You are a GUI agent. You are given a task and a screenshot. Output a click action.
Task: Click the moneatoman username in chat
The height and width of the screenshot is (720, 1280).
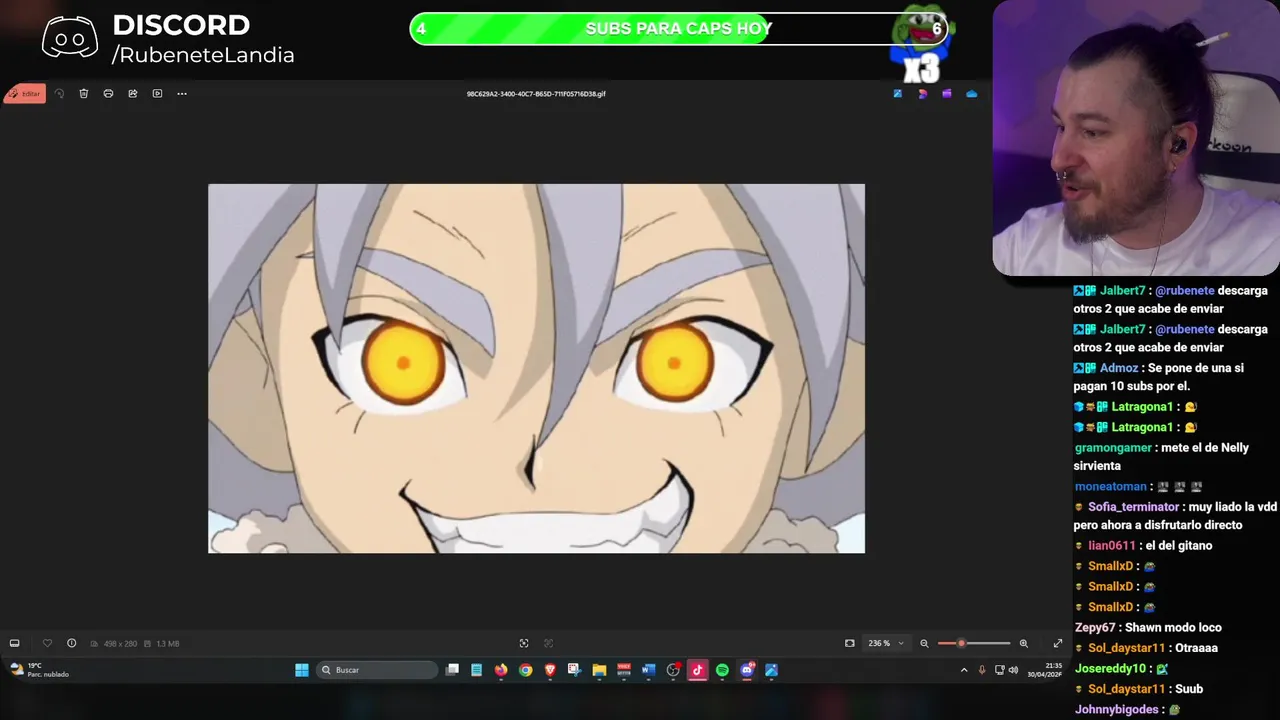coord(1111,487)
